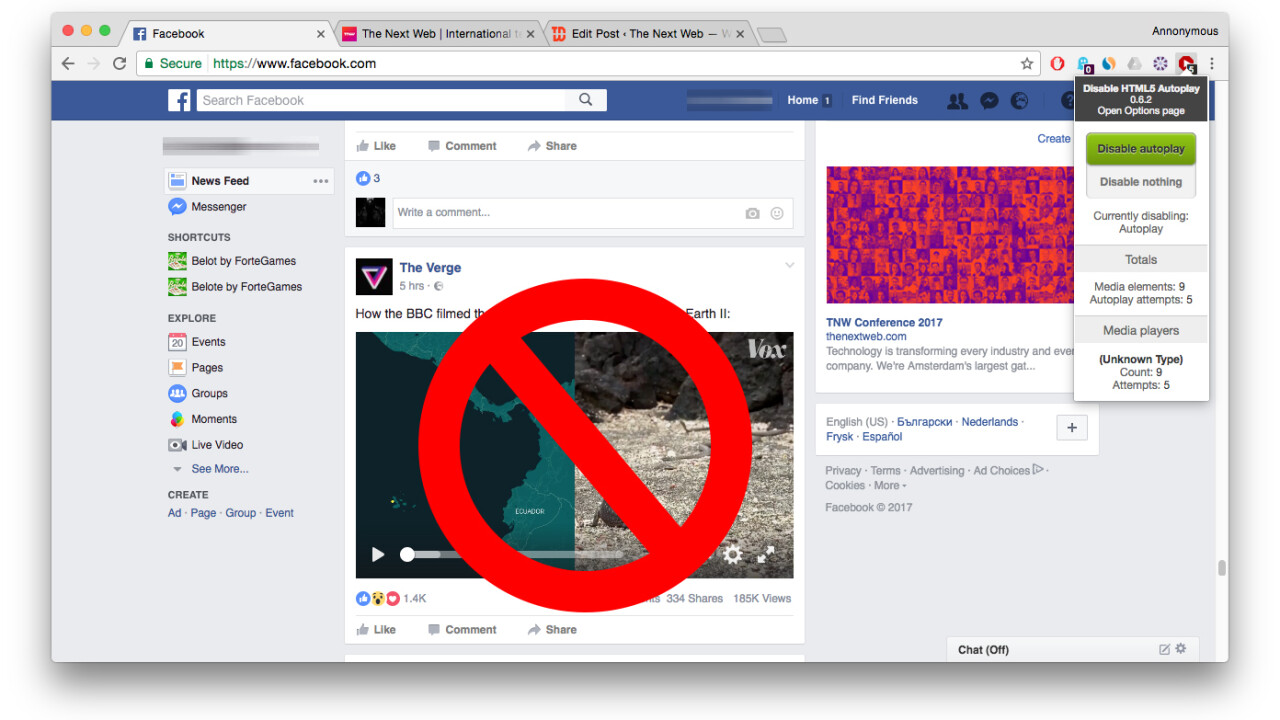Open Chat settings gear icon
The image size is (1280, 720).
pos(1181,649)
